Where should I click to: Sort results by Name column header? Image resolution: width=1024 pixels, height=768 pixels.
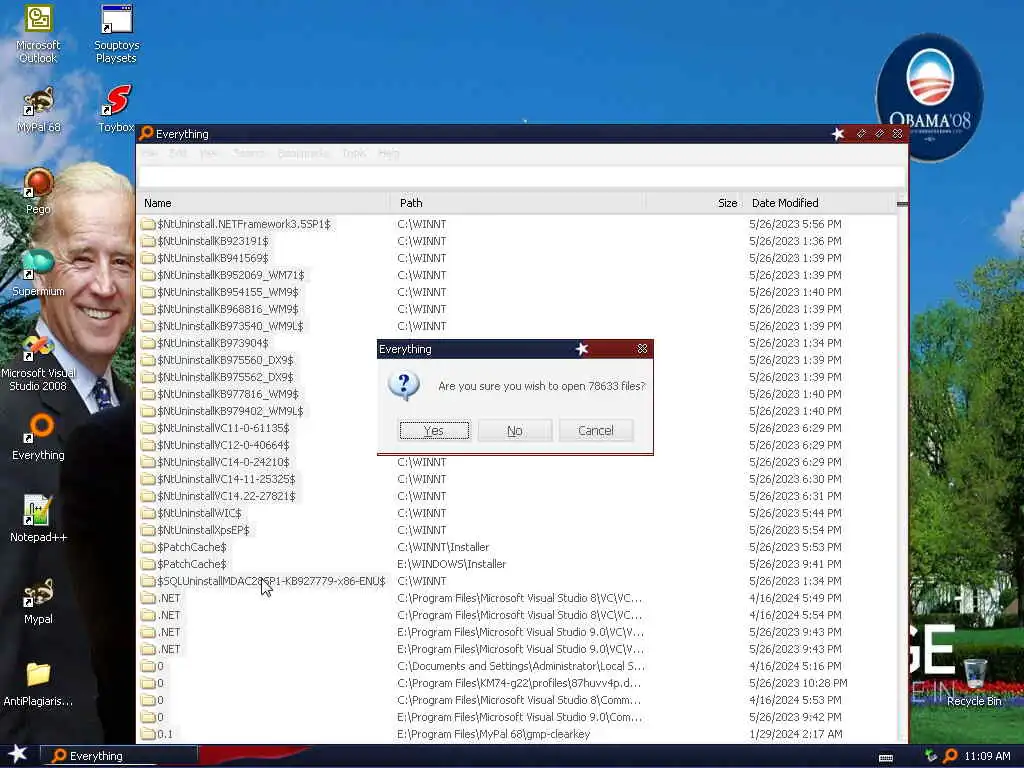pos(263,203)
